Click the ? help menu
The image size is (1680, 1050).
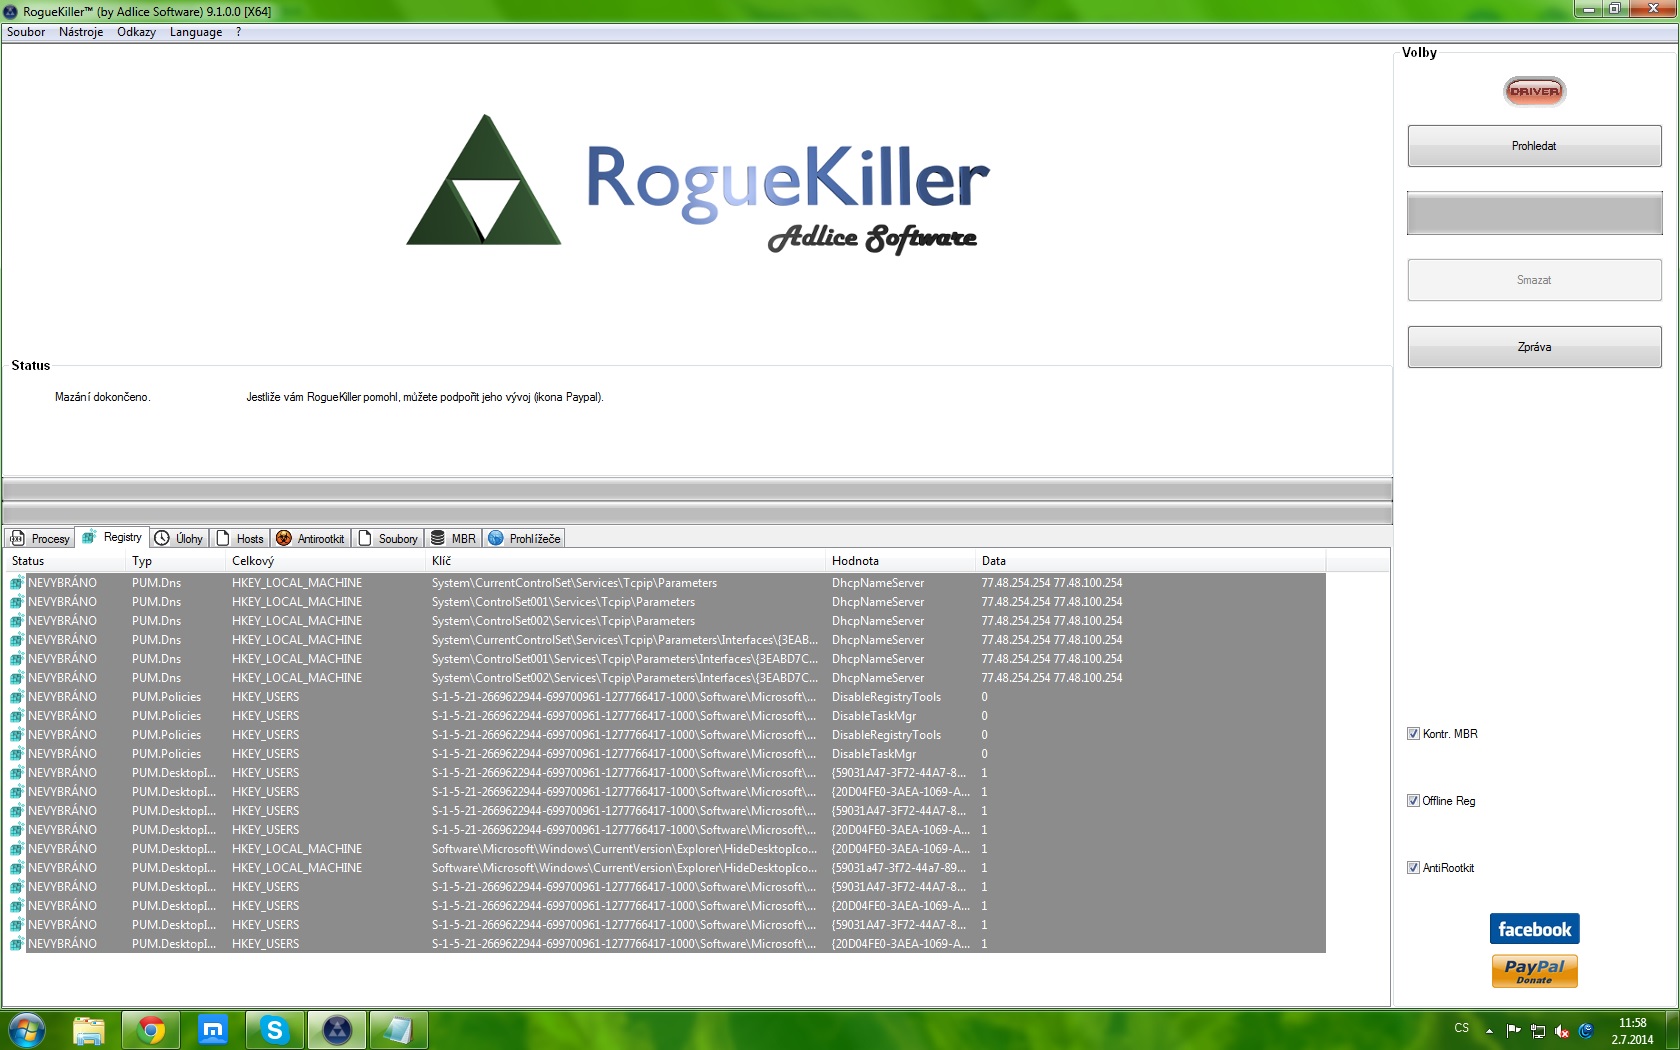click(x=239, y=32)
